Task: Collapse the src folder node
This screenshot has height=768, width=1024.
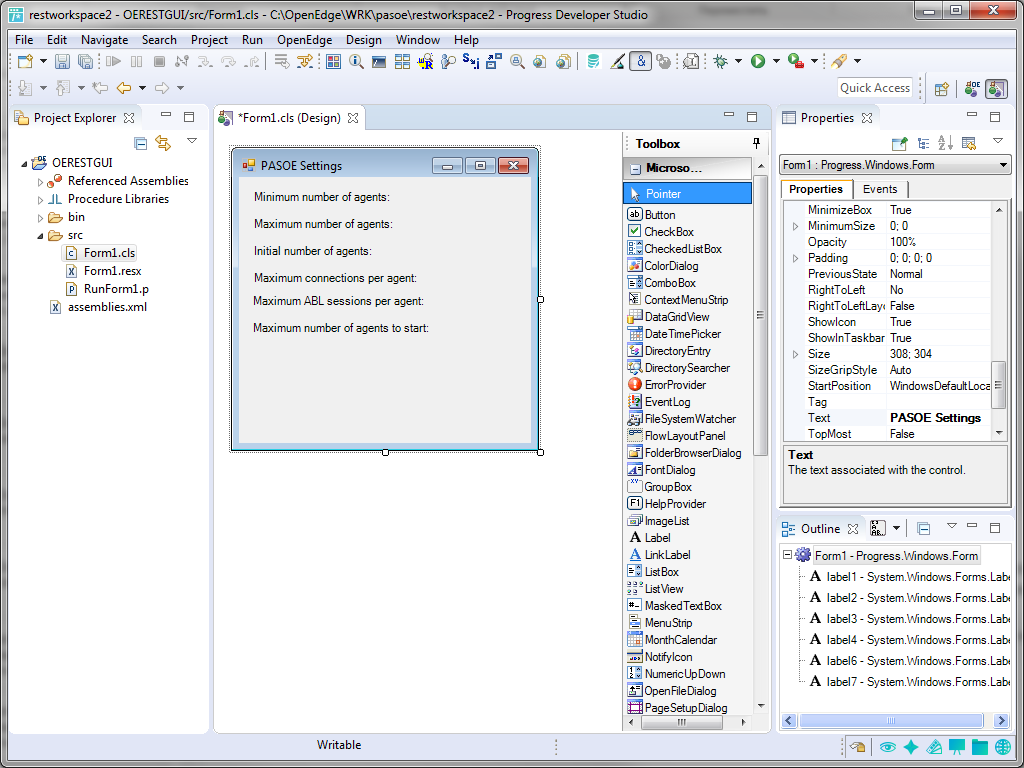Action: coord(40,236)
